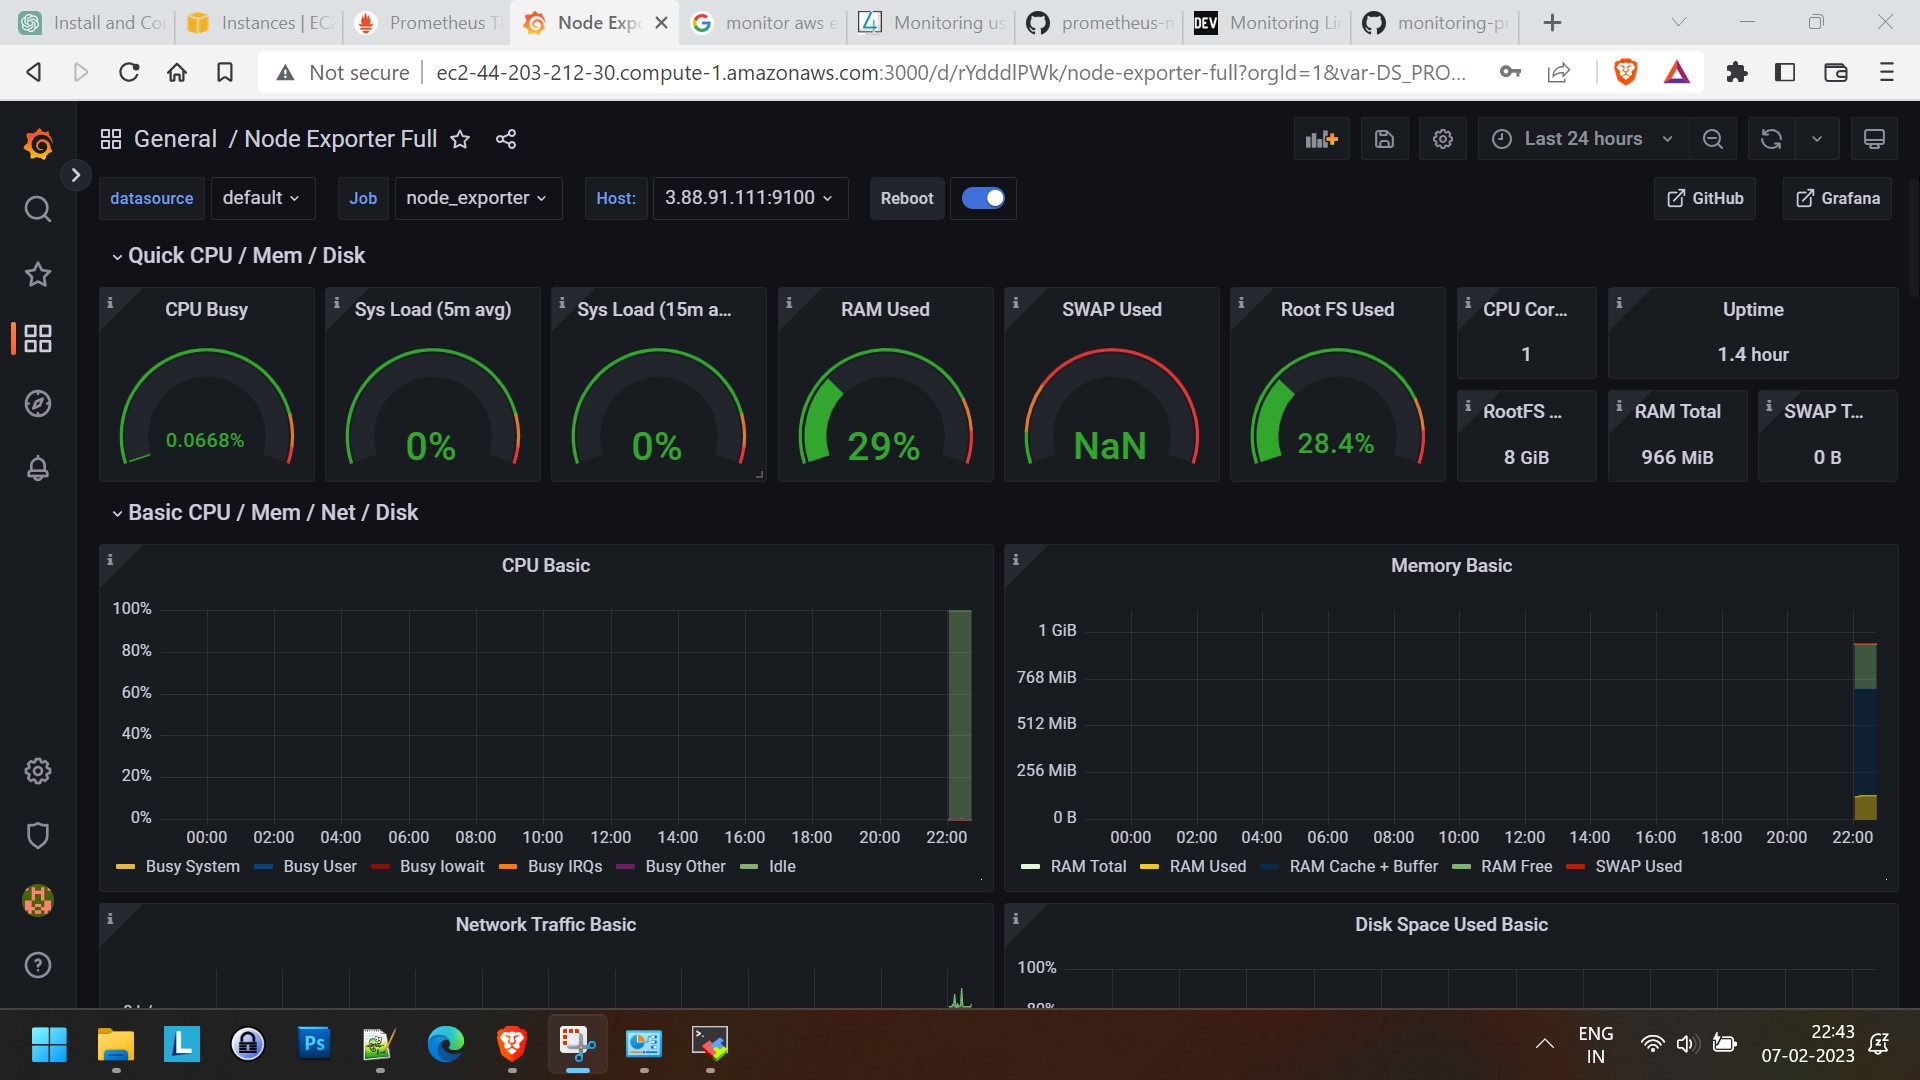This screenshot has height=1080, width=1920.
Task: Open the Configuration gear in sidebar
Action: coord(38,771)
